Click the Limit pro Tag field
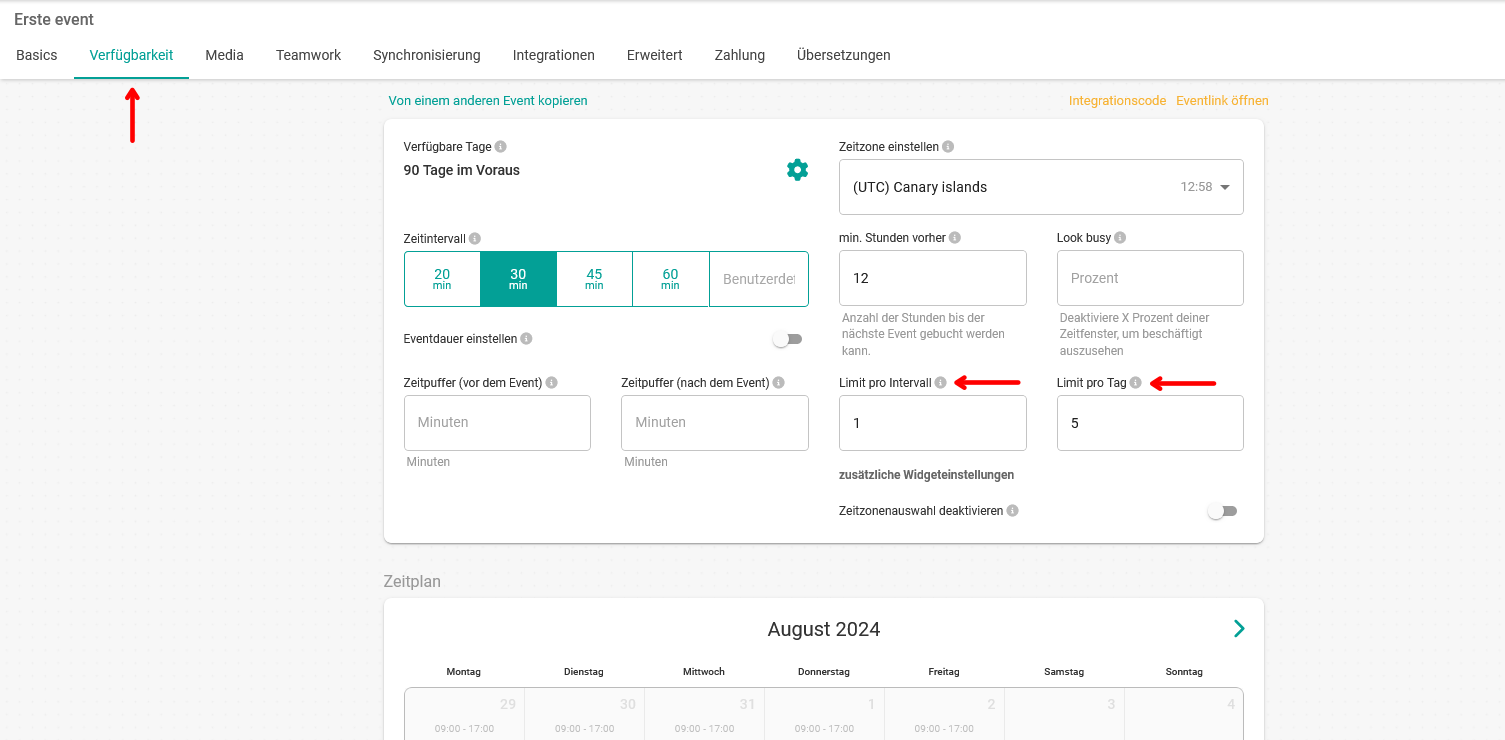Image resolution: width=1505 pixels, height=740 pixels. 1150,423
